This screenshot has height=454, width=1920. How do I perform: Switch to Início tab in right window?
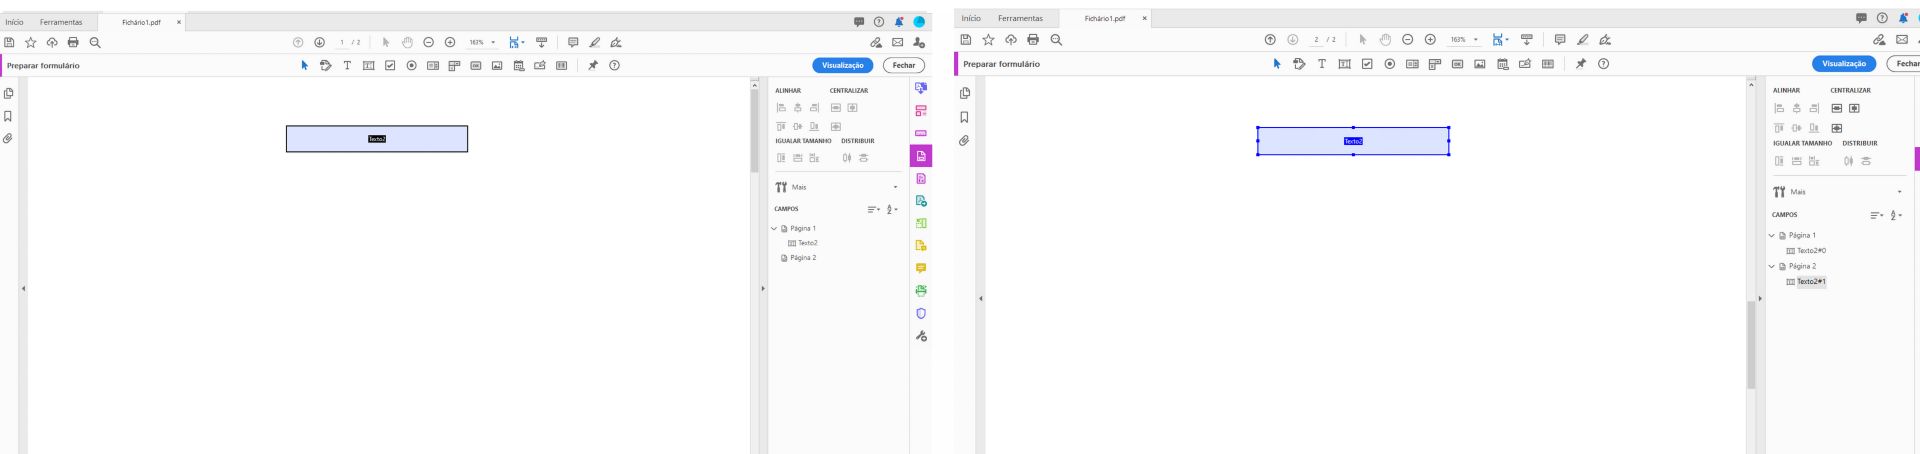(971, 18)
